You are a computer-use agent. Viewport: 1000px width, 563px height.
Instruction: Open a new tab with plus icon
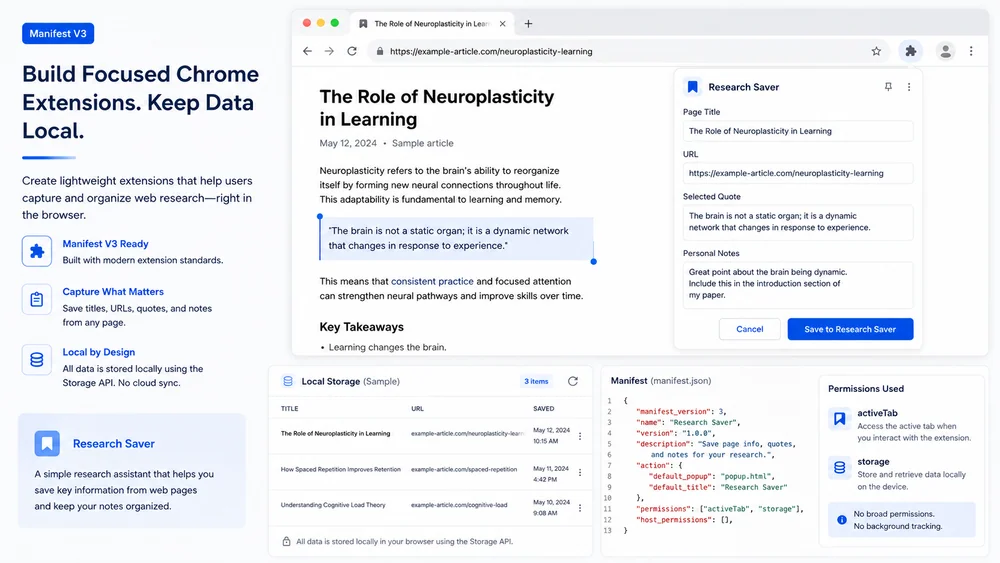(x=528, y=24)
